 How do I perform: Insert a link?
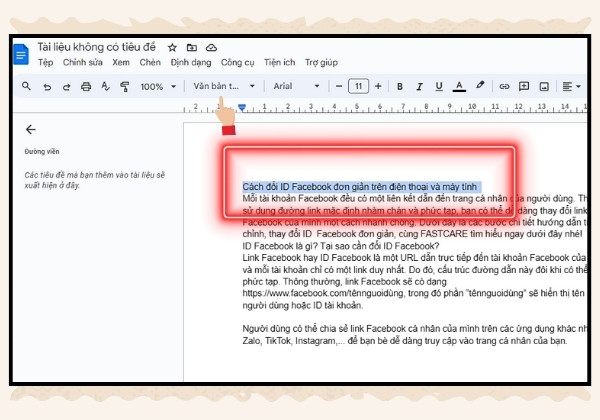504,86
